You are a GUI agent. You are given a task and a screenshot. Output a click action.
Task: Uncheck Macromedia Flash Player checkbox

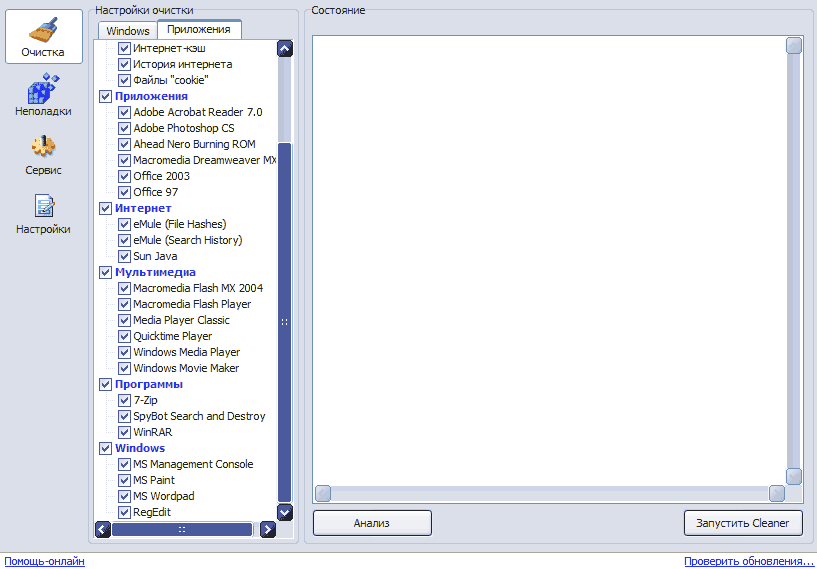point(124,304)
